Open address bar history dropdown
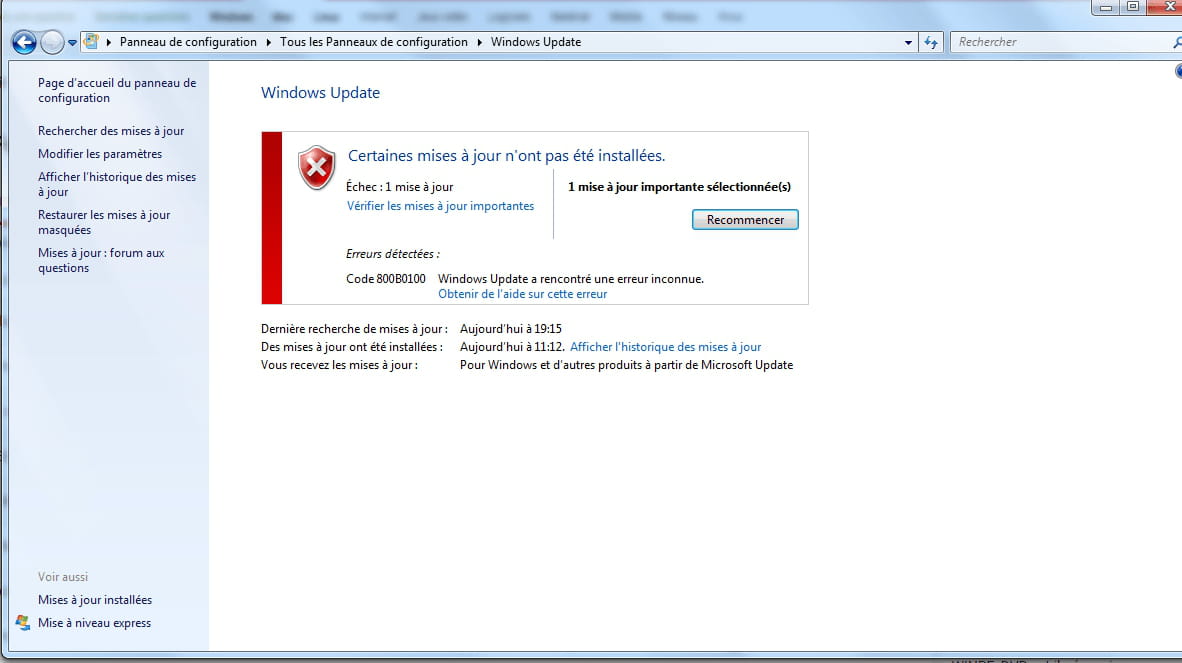Screen dimensions: 1182x663 click(908, 43)
